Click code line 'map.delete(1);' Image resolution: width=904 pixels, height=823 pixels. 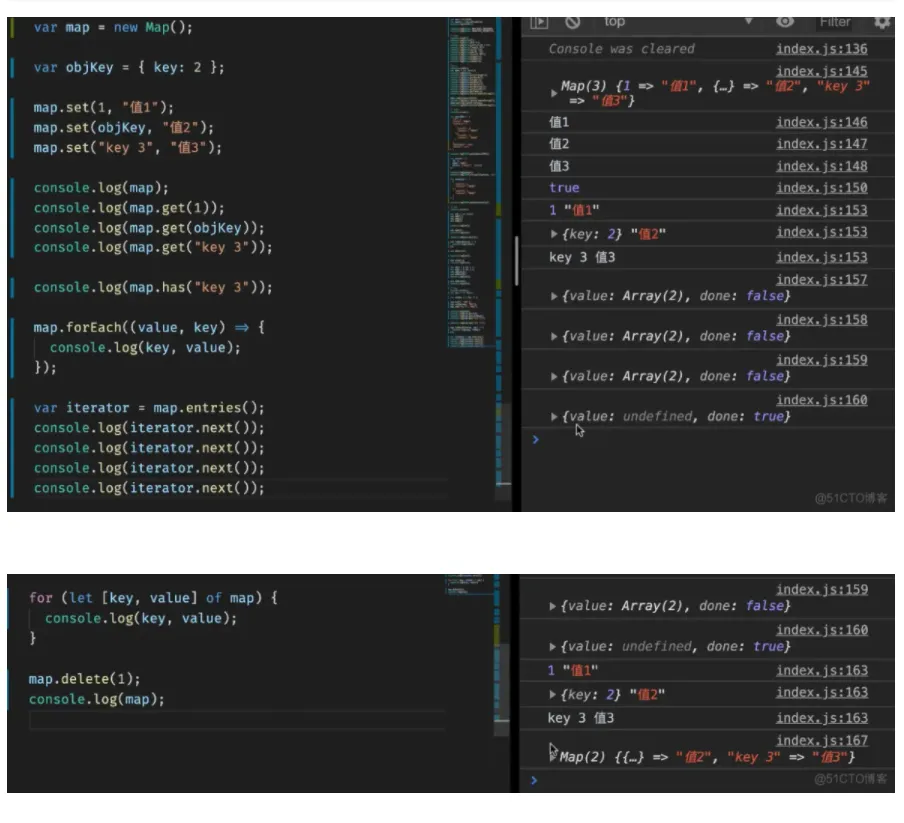(x=85, y=679)
